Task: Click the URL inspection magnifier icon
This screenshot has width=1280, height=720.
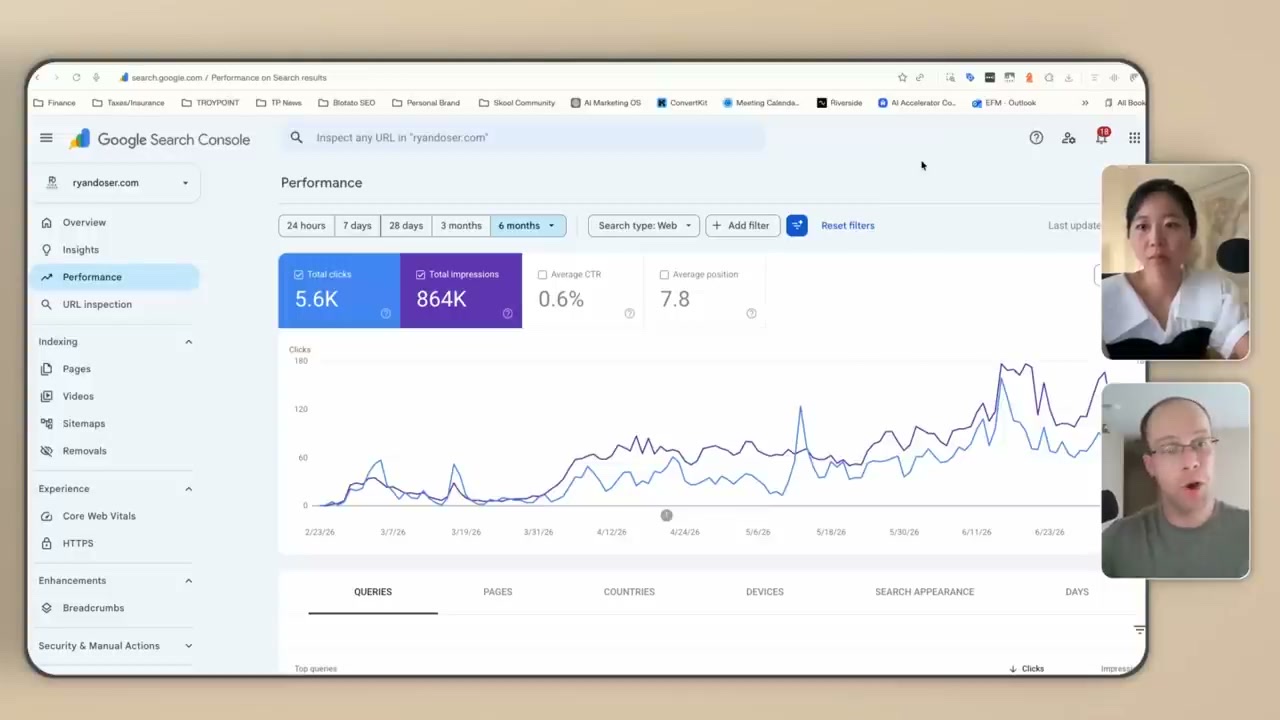Action: click(x=46, y=304)
